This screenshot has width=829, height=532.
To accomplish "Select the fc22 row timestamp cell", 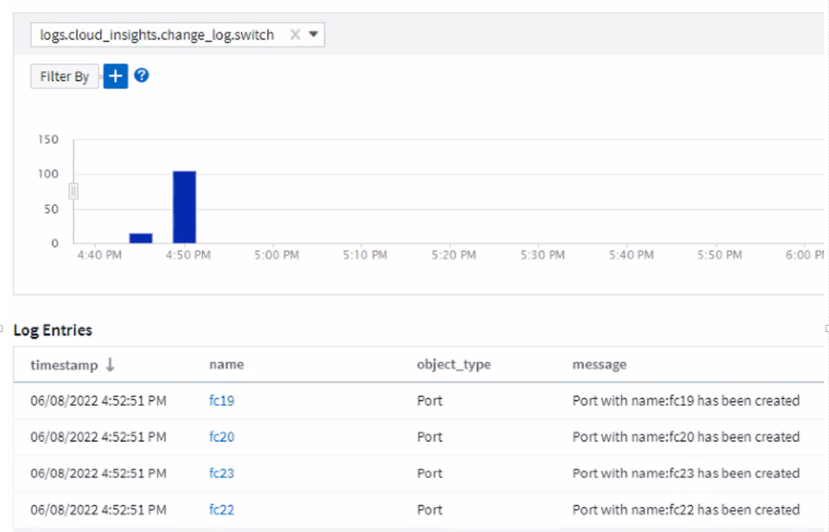I will pos(98,509).
